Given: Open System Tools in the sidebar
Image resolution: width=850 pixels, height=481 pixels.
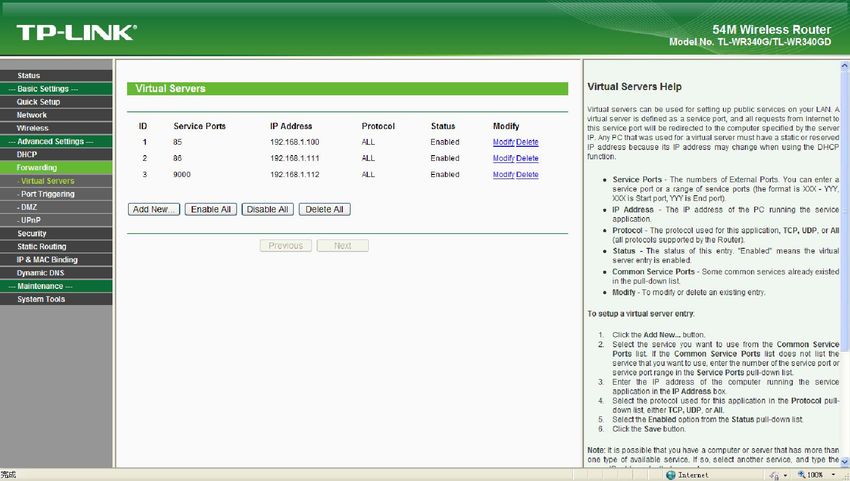Looking at the screenshot, I should [x=56, y=299].
